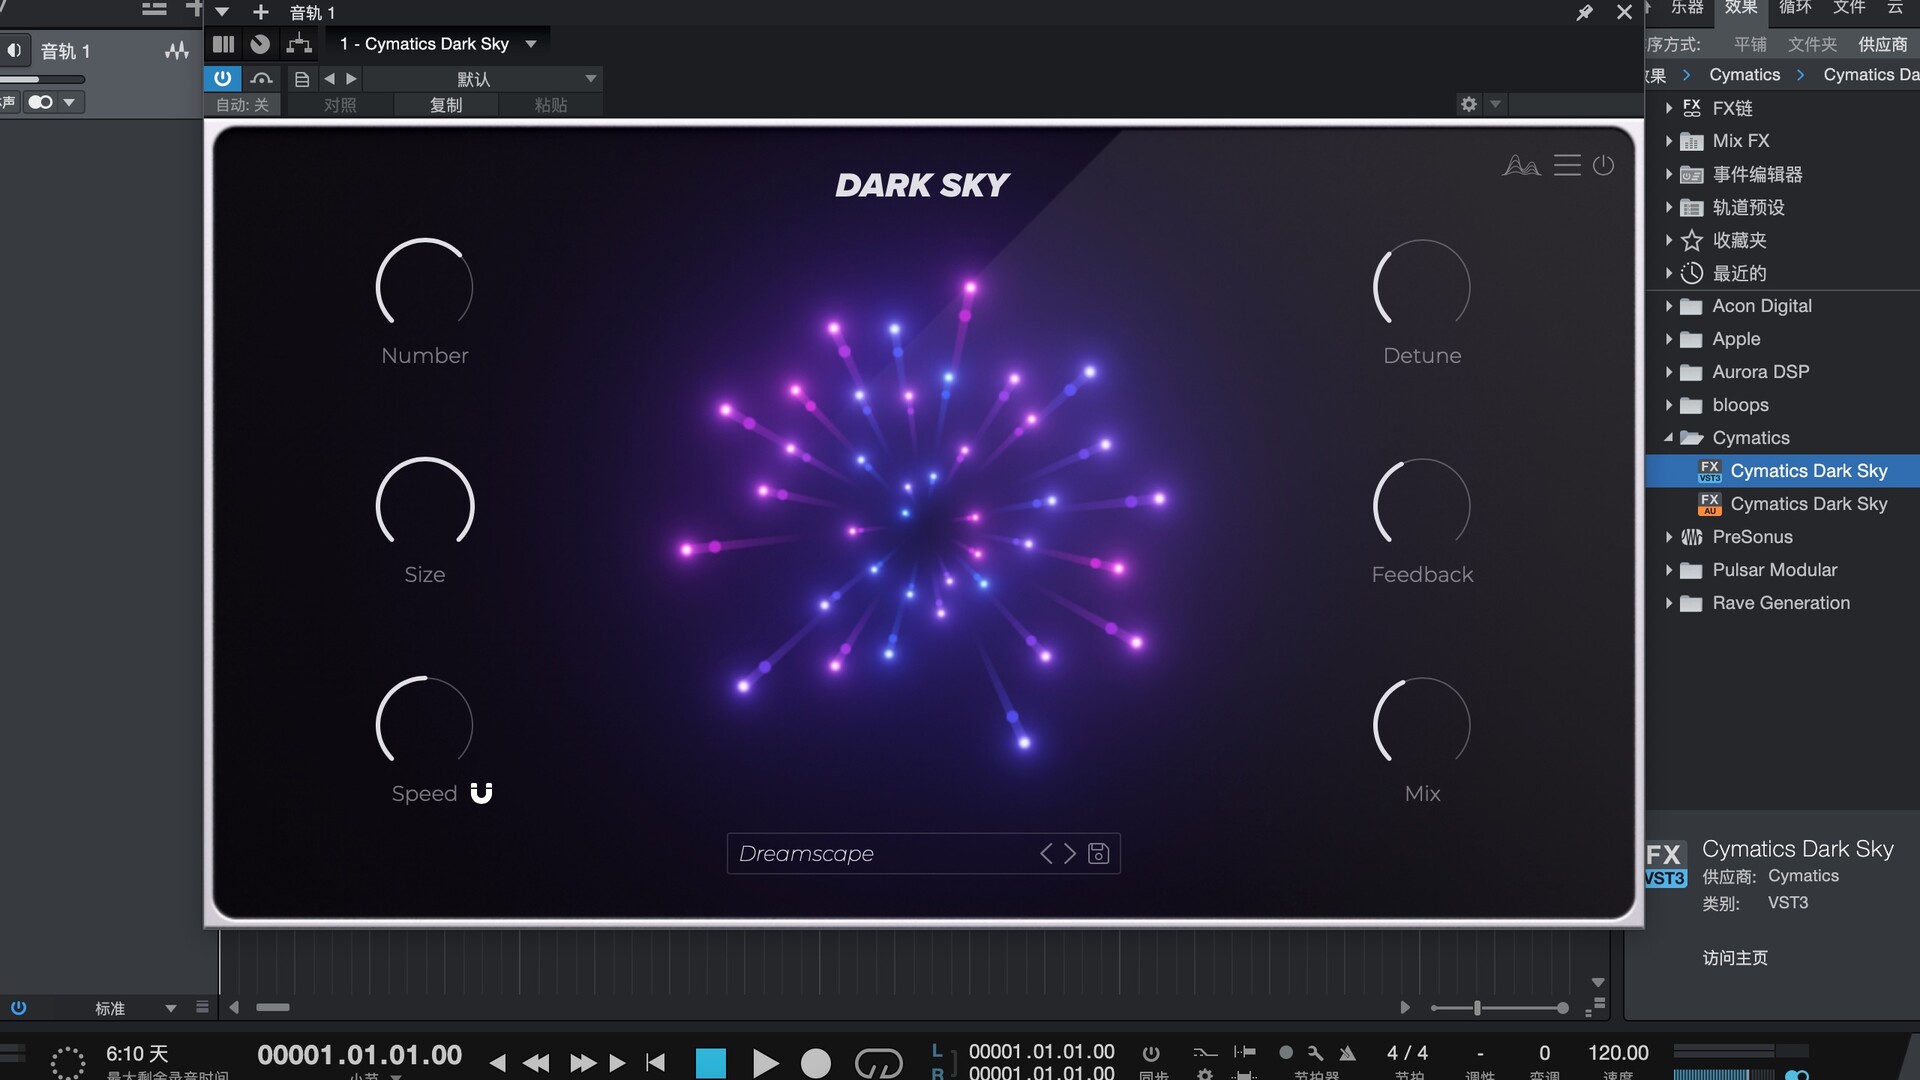Open the sidechain bypass arc icon
The height and width of the screenshot is (1080, 1920).
pyautogui.click(x=262, y=78)
